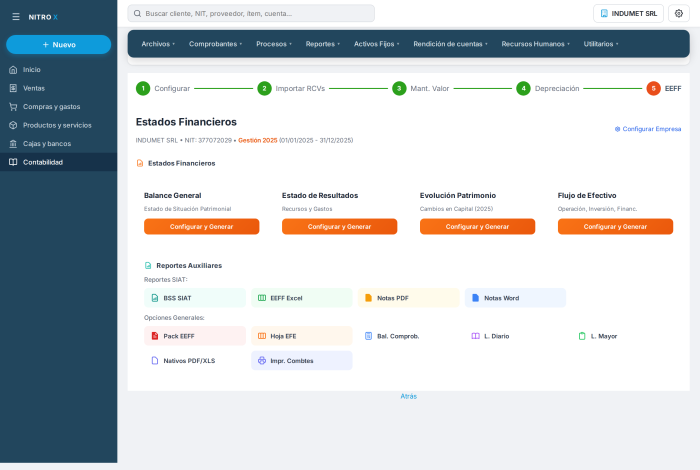Click the Bal. Comprob. icon
The image size is (700, 470).
tap(368, 336)
